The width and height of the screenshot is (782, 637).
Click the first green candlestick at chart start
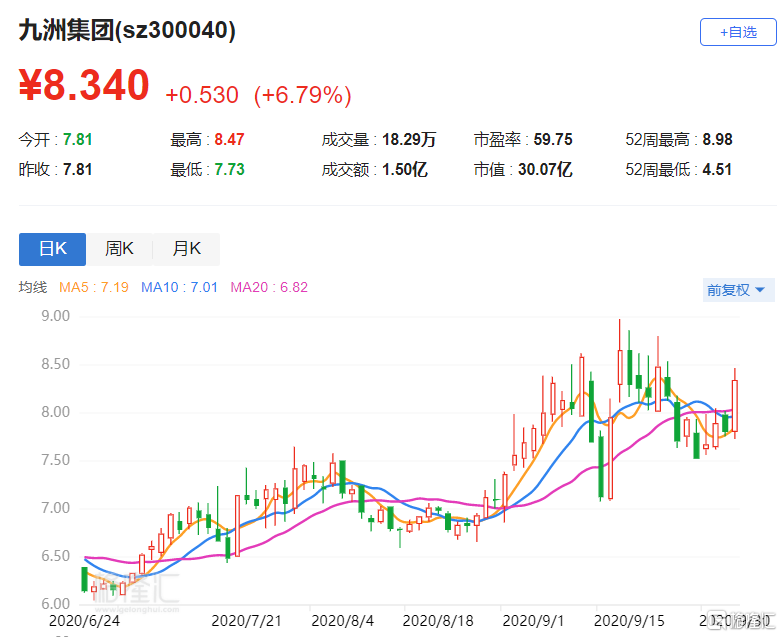click(x=84, y=579)
